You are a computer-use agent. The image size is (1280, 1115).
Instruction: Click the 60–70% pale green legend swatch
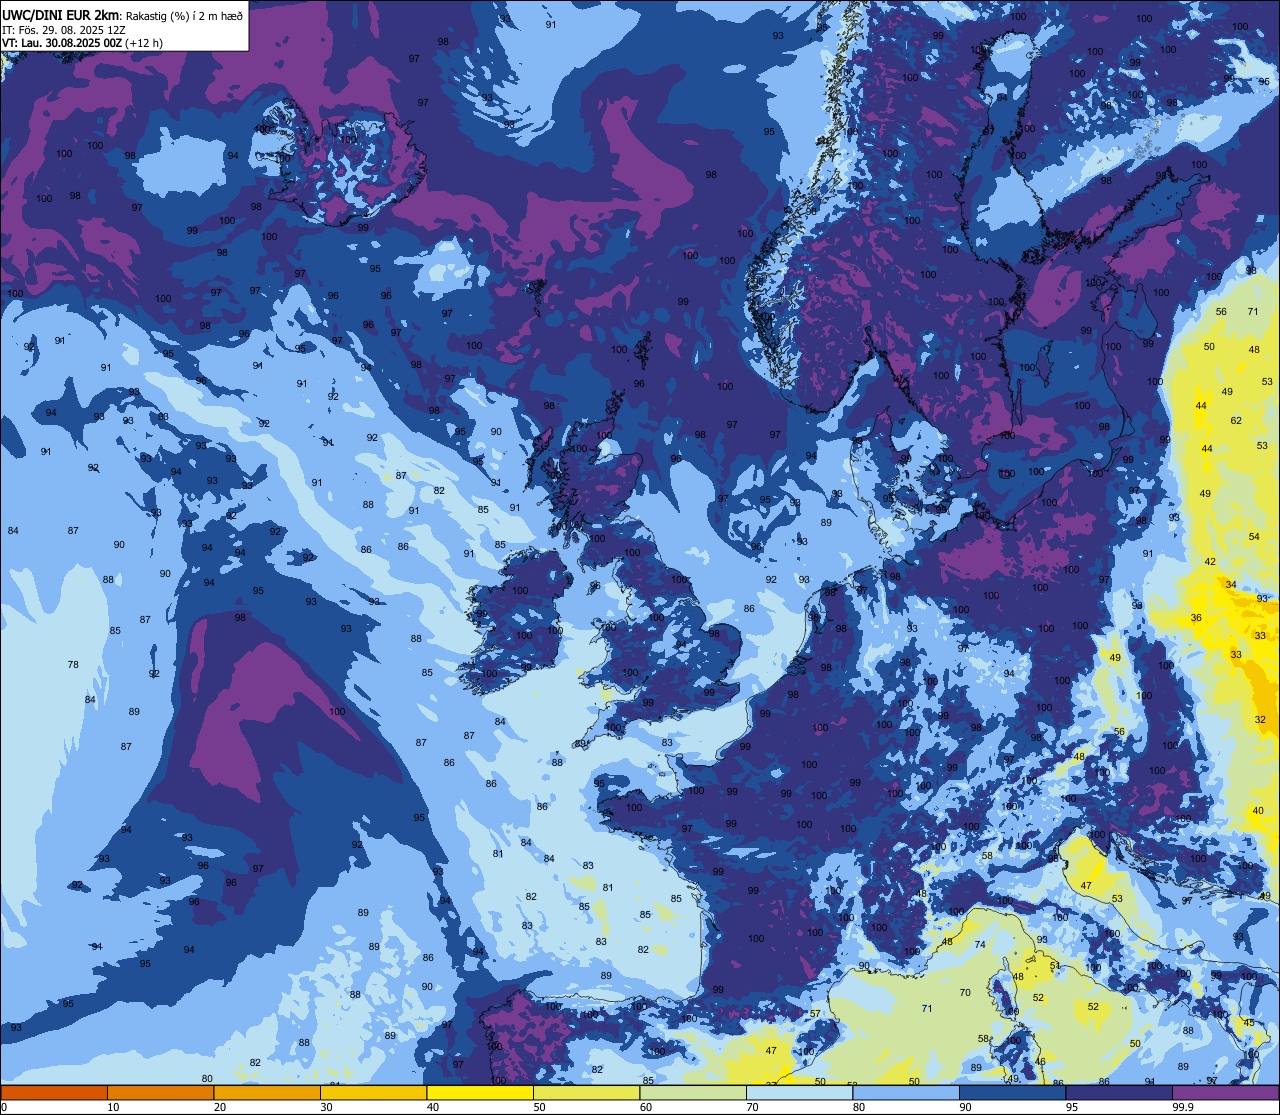[x=693, y=1092]
